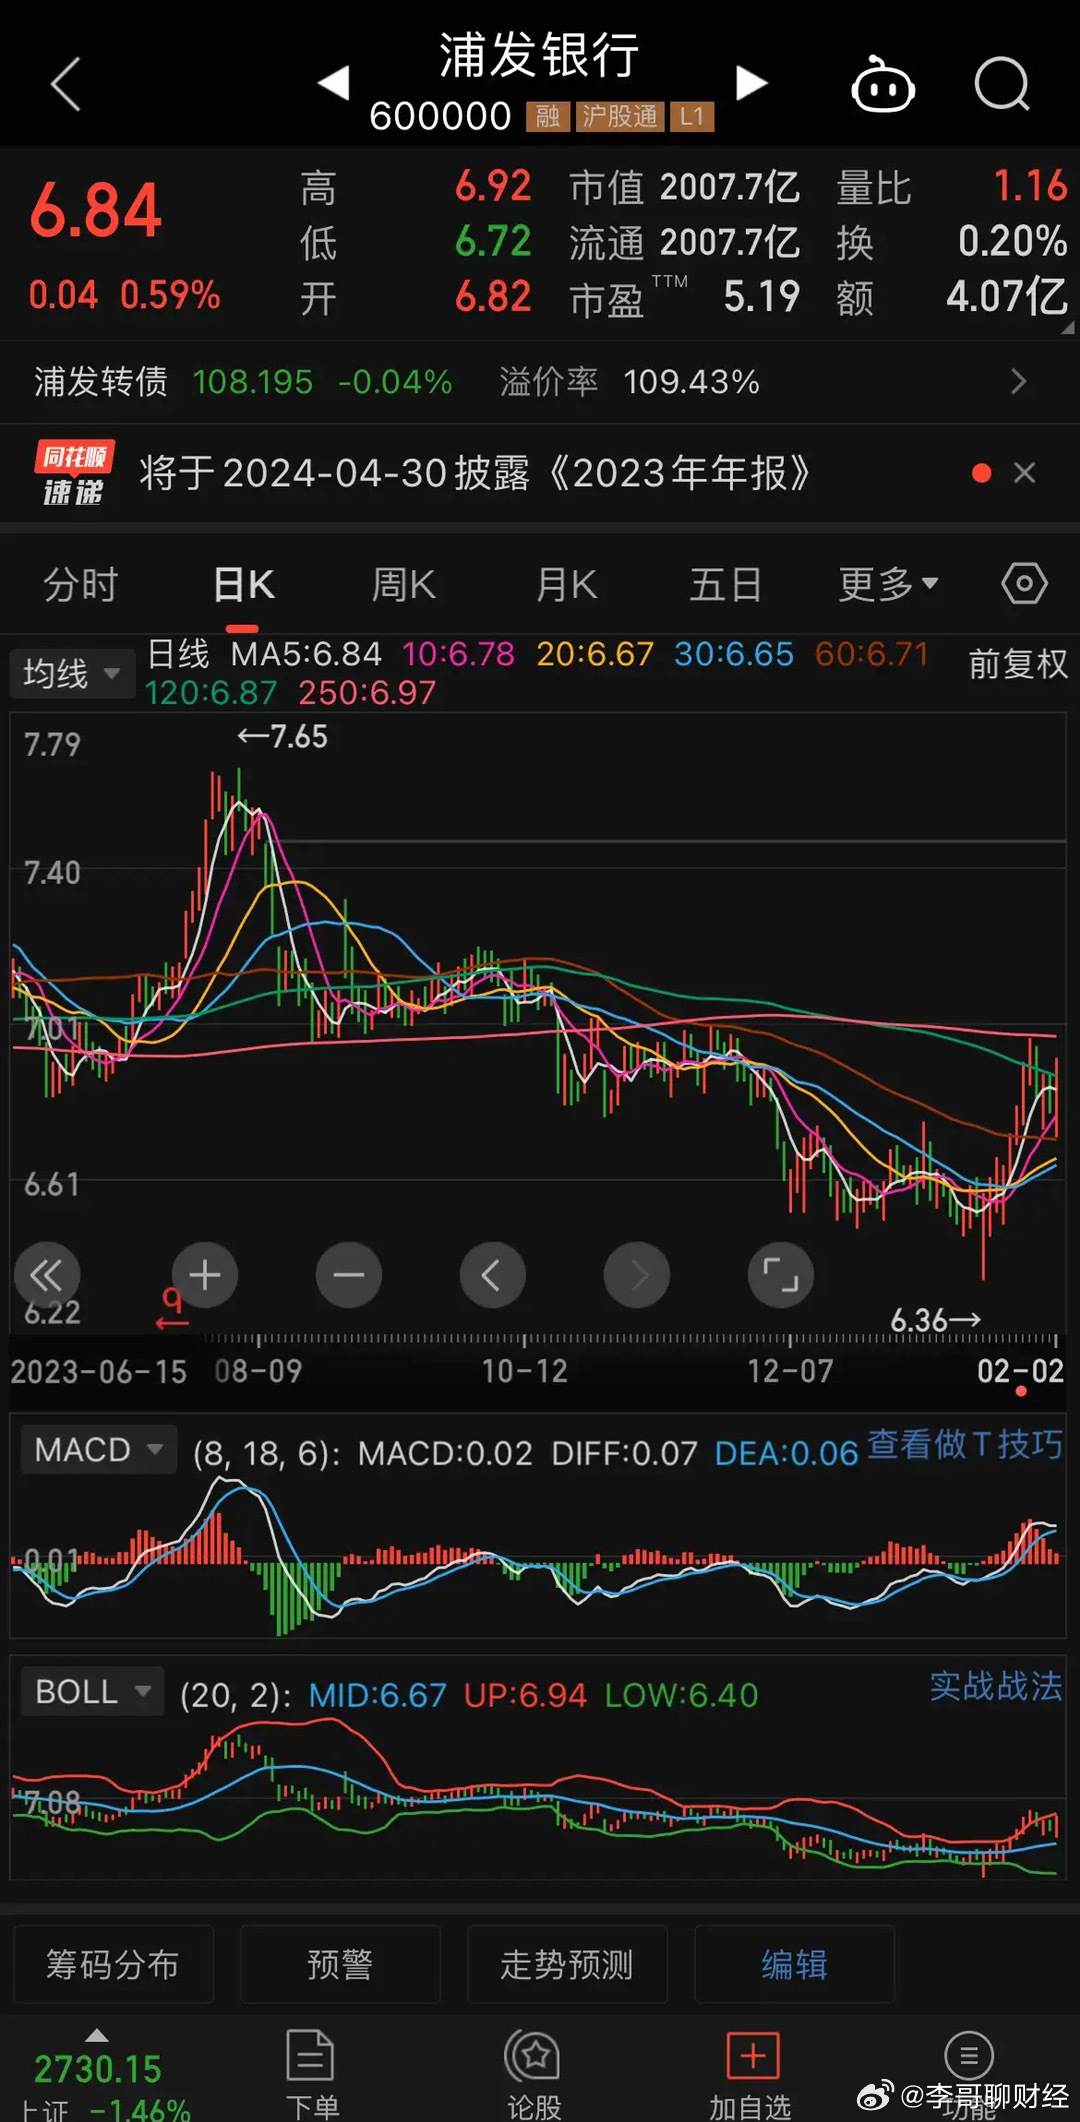Image resolution: width=1080 pixels, height=2122 pixels.
Task: Toggle 前复权 price adjustment
Action: click(x=1018, y=663)
